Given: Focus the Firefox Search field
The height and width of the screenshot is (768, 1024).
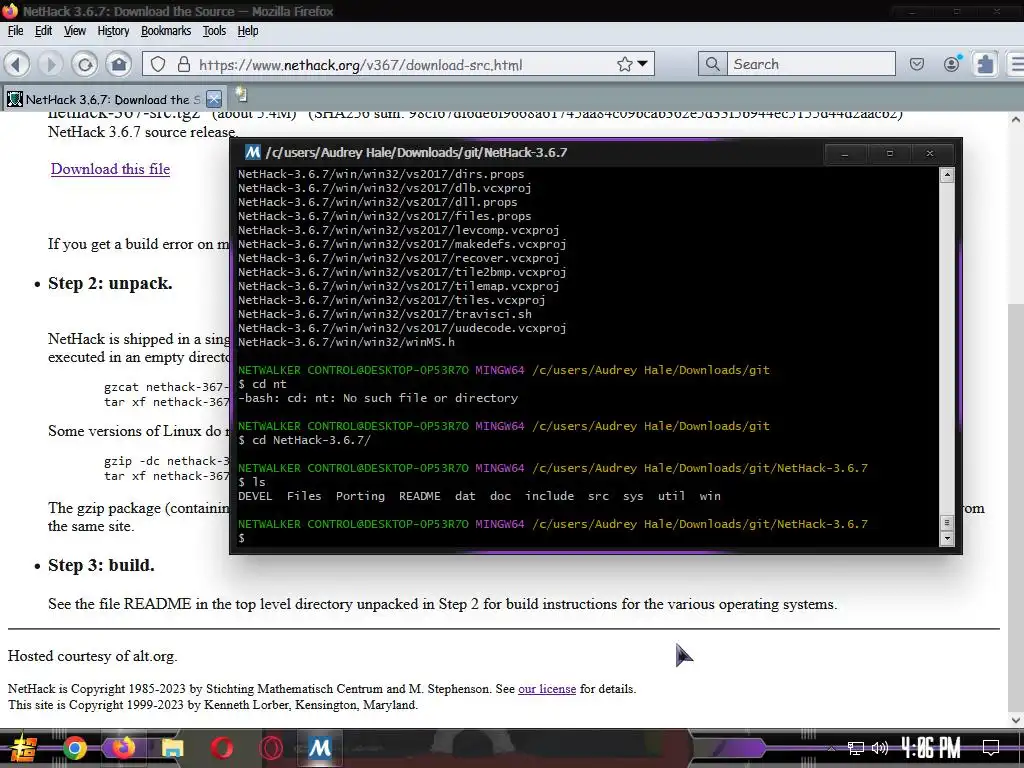Looking at the screenshot, I should [x=811, y=64].
